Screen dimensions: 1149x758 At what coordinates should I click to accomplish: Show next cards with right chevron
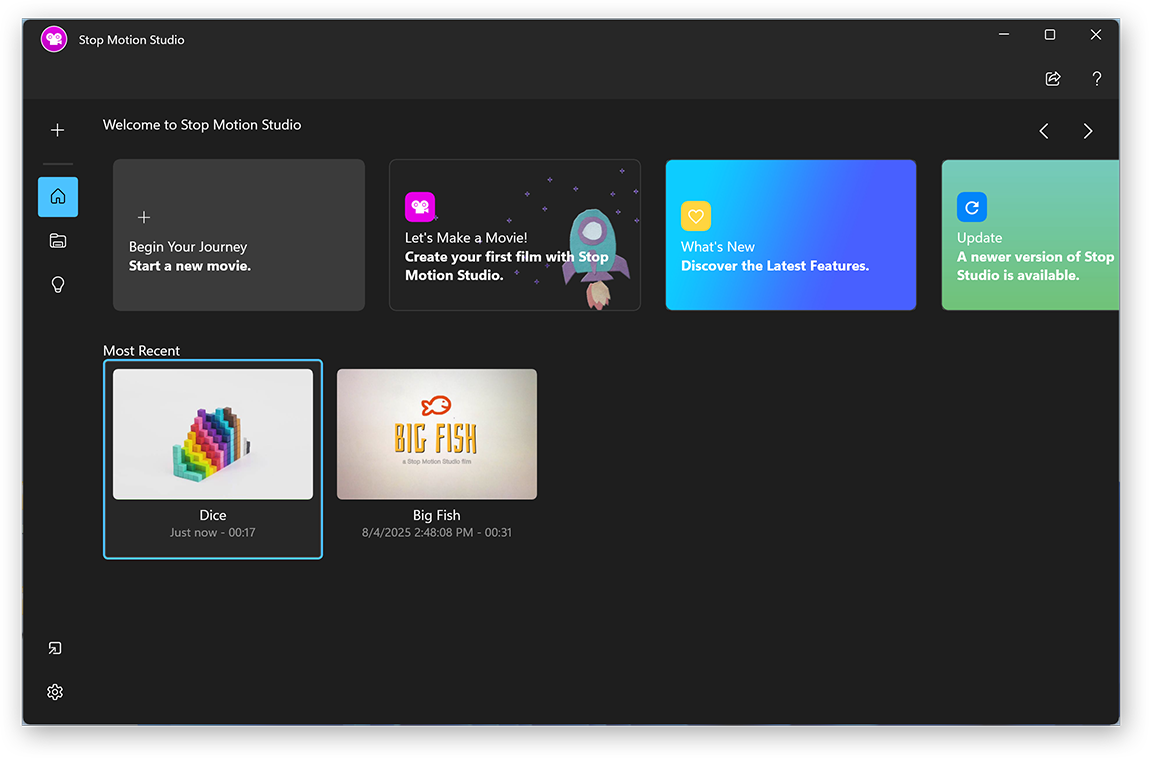coord(1087,131)
